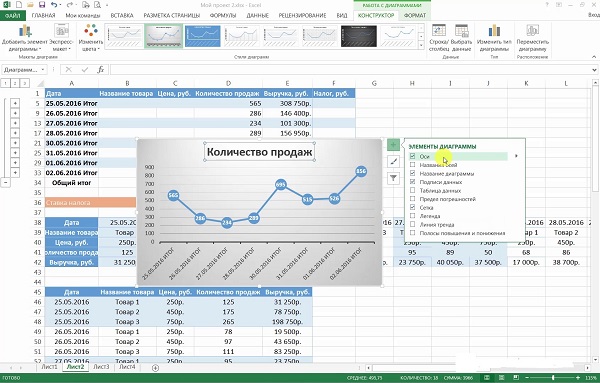Check the Линия тренда checkbox
This screenshot has width=600, height=383.
pos(412,224)
